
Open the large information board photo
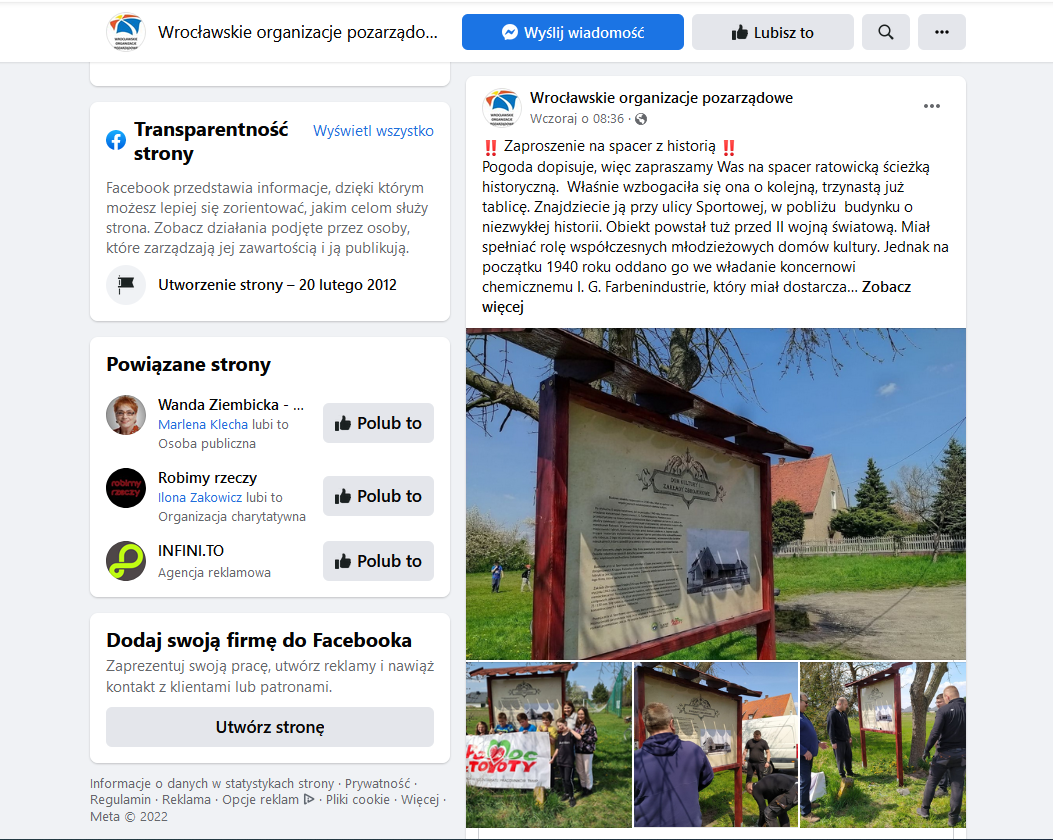716,494
